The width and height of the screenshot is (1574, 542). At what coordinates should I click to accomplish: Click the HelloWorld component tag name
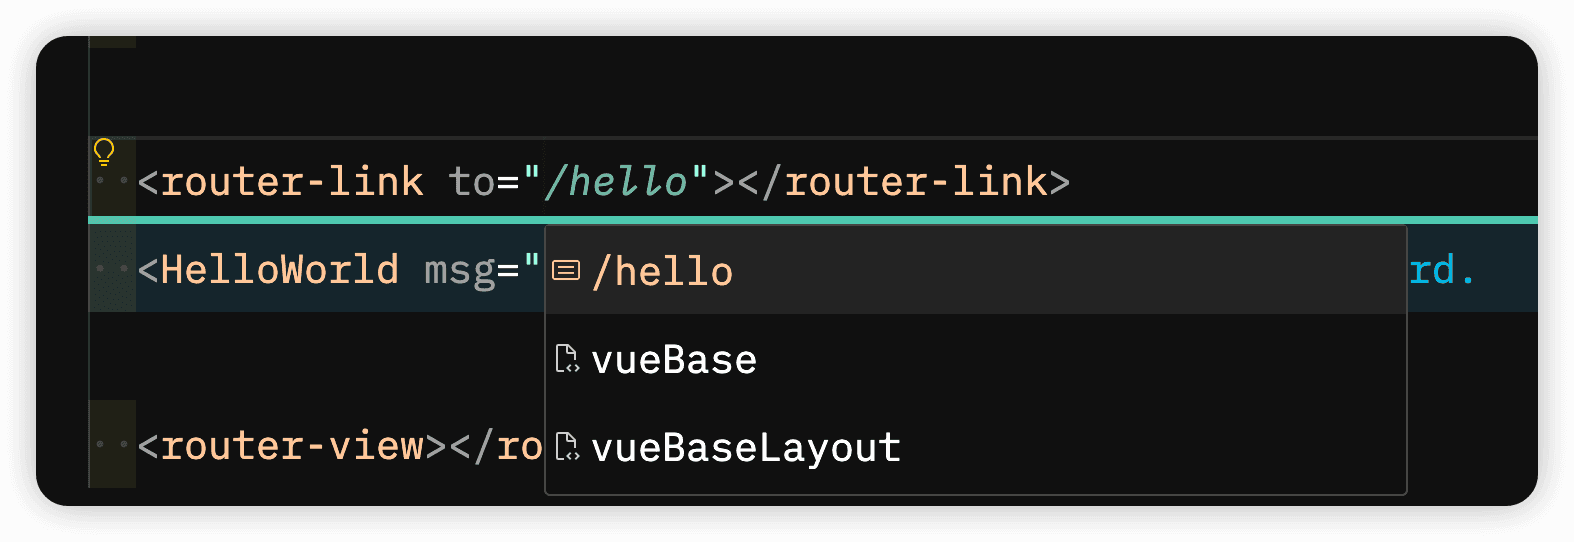pos(279,270)
